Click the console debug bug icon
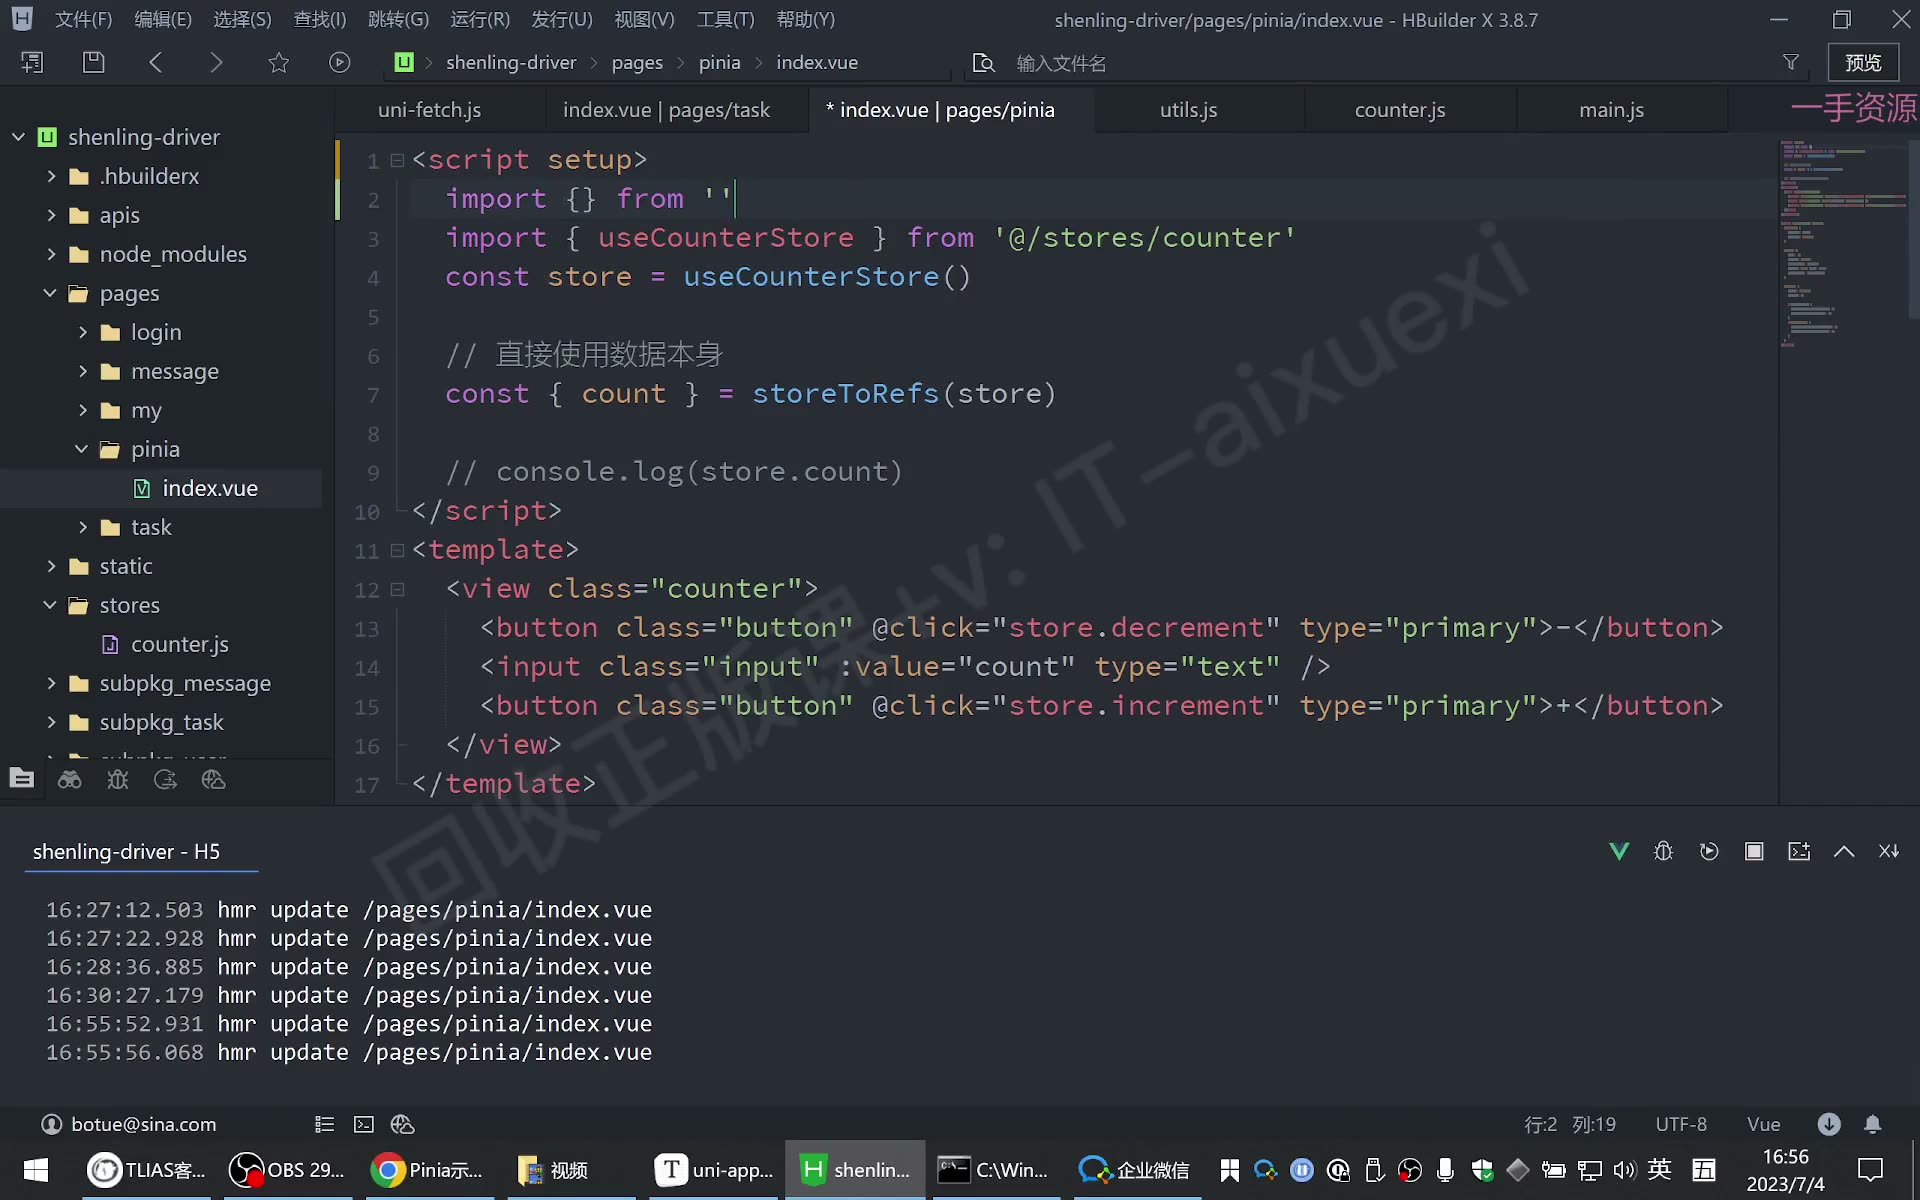Image resolution: width=1920 pixels, height=1200 pixels. (1663, 851)
